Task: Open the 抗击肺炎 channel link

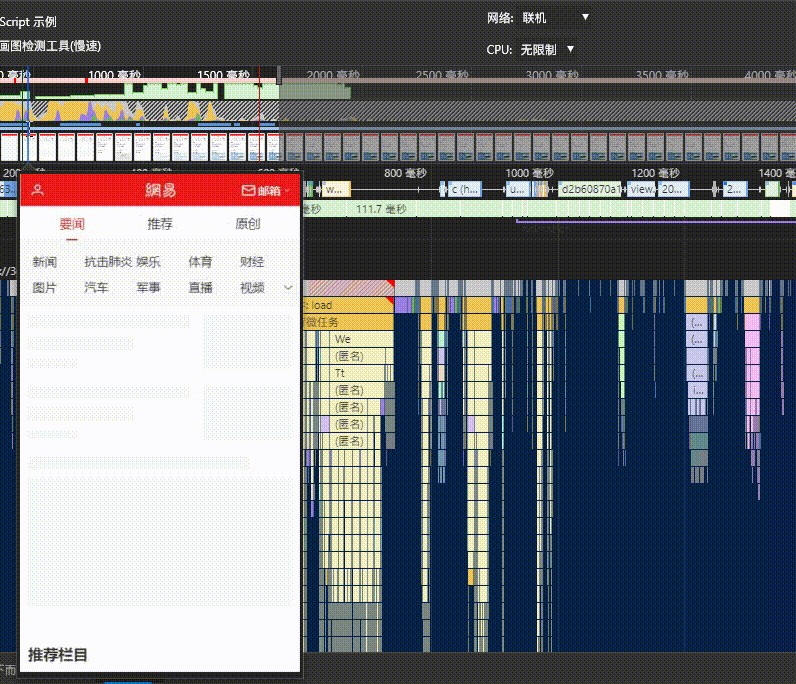Action: tap(108, 262)
